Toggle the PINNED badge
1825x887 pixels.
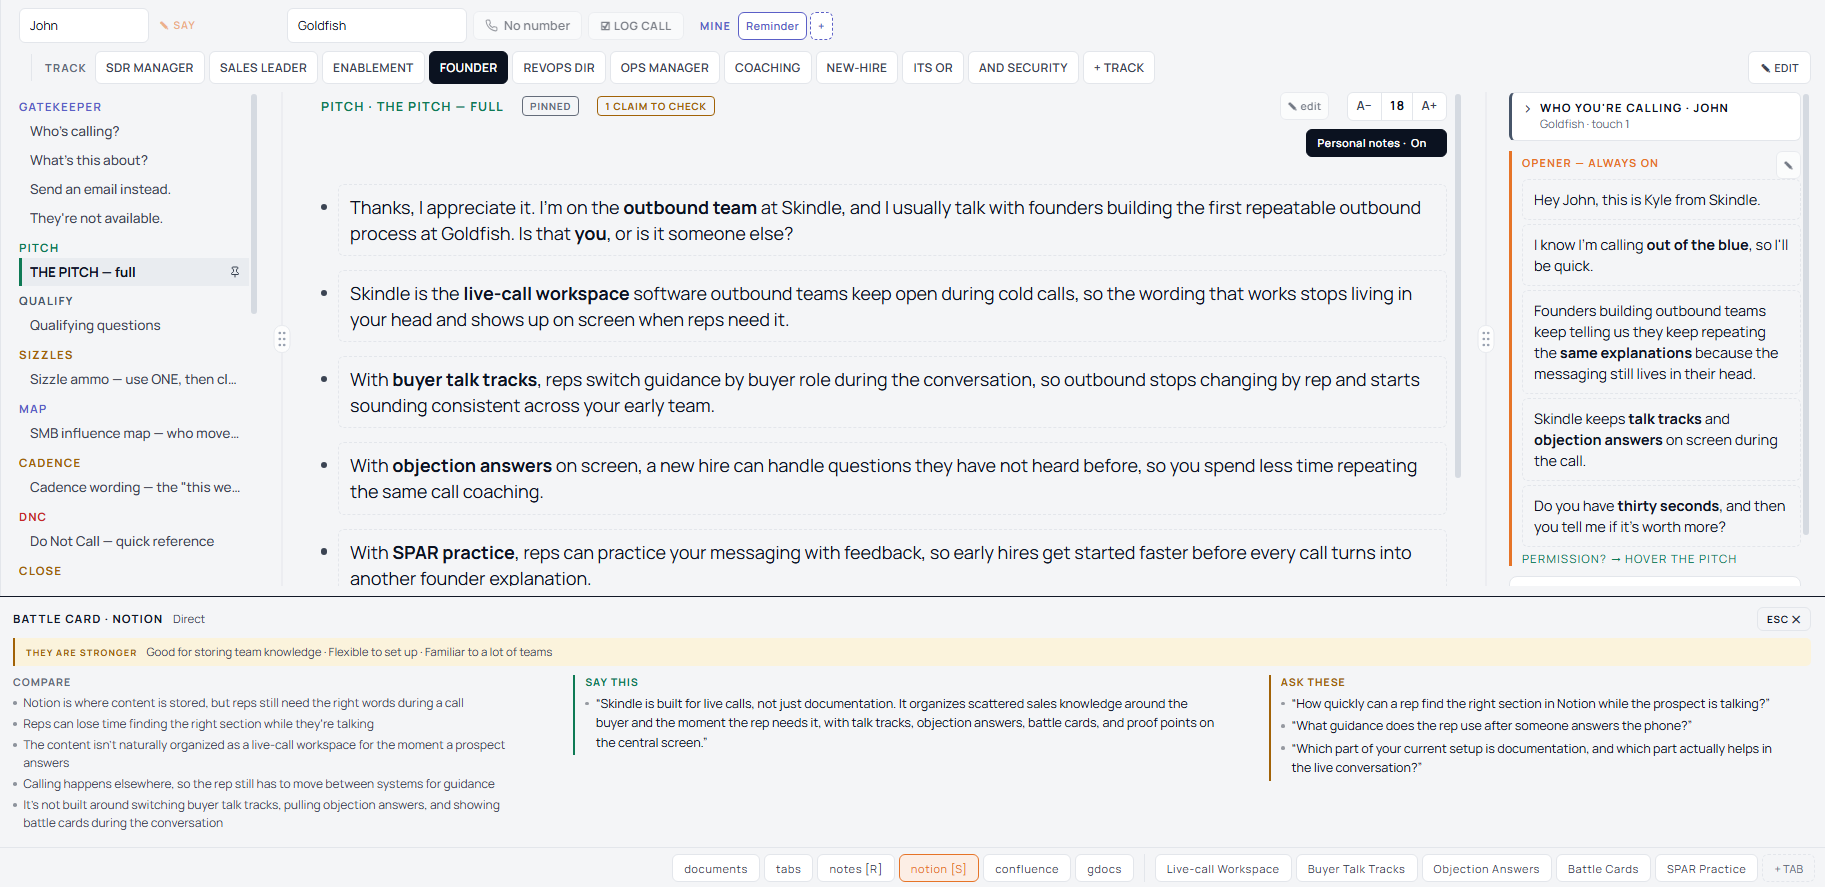[x=550, y=106]
